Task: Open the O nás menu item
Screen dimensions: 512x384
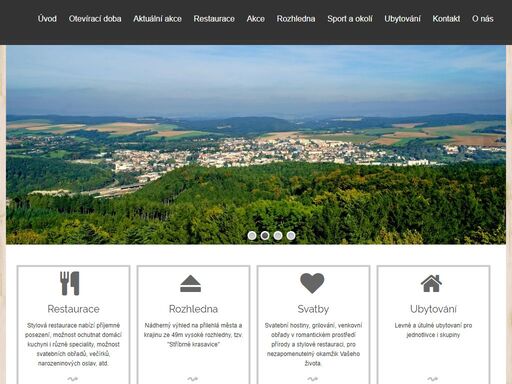Action: [482, 19]
